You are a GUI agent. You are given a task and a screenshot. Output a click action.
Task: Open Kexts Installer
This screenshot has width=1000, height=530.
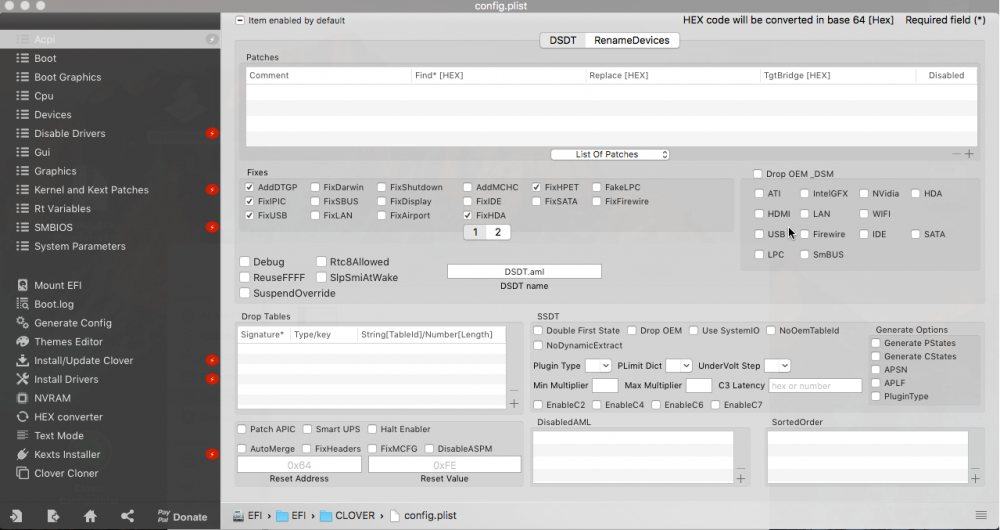click(58, 454)
